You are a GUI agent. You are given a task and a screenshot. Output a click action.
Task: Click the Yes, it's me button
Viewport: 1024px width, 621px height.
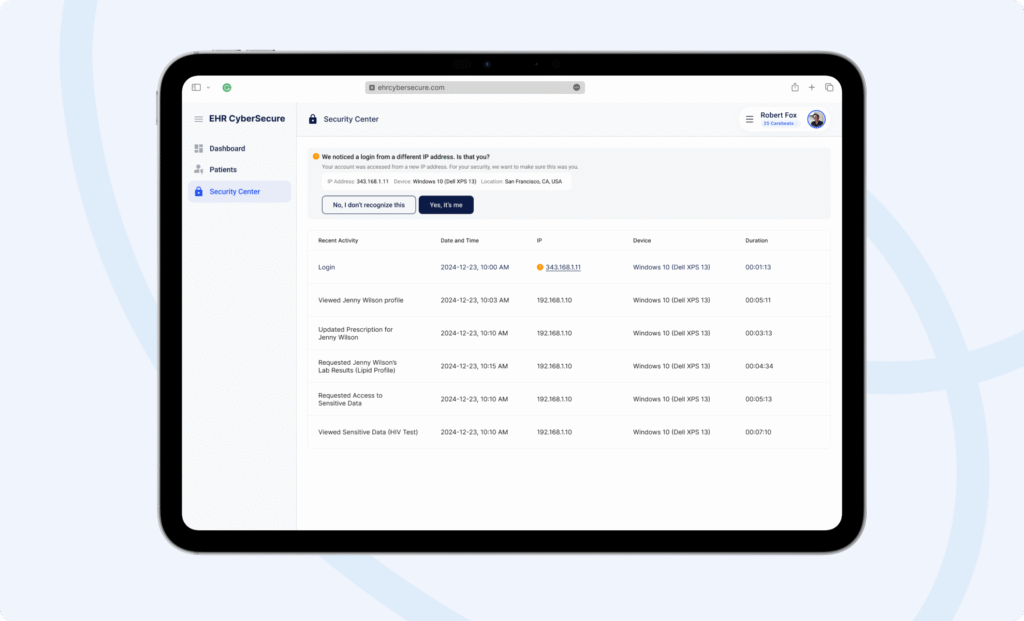tap(445, 204)
